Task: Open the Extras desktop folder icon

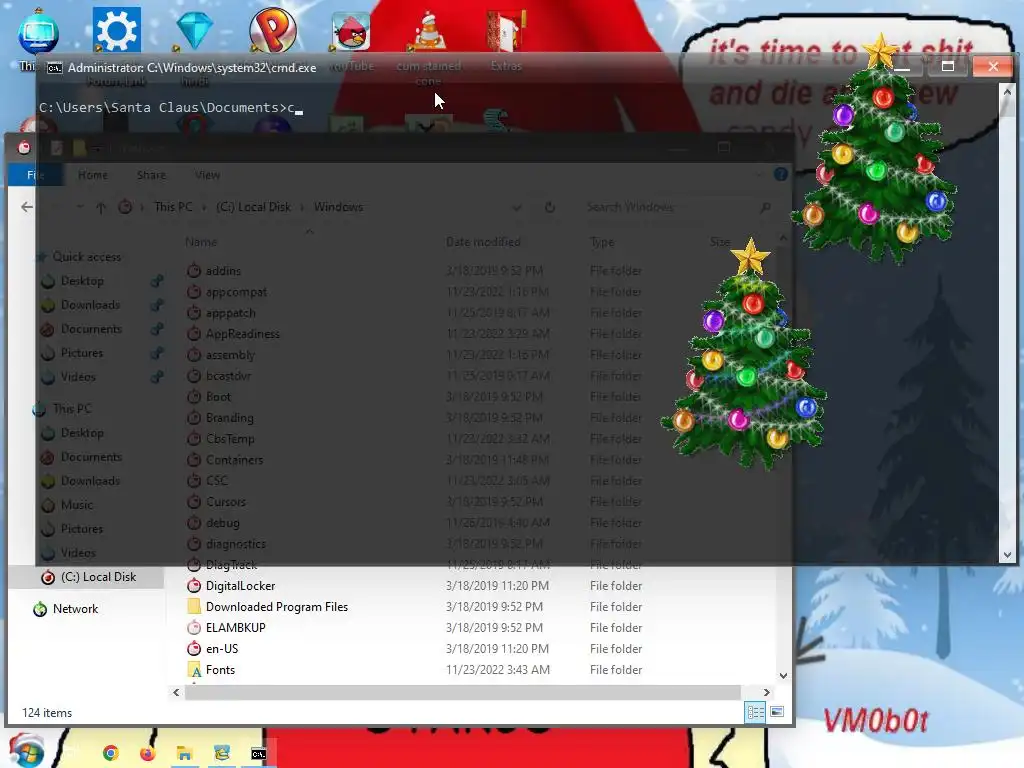Action: point(506,31)
